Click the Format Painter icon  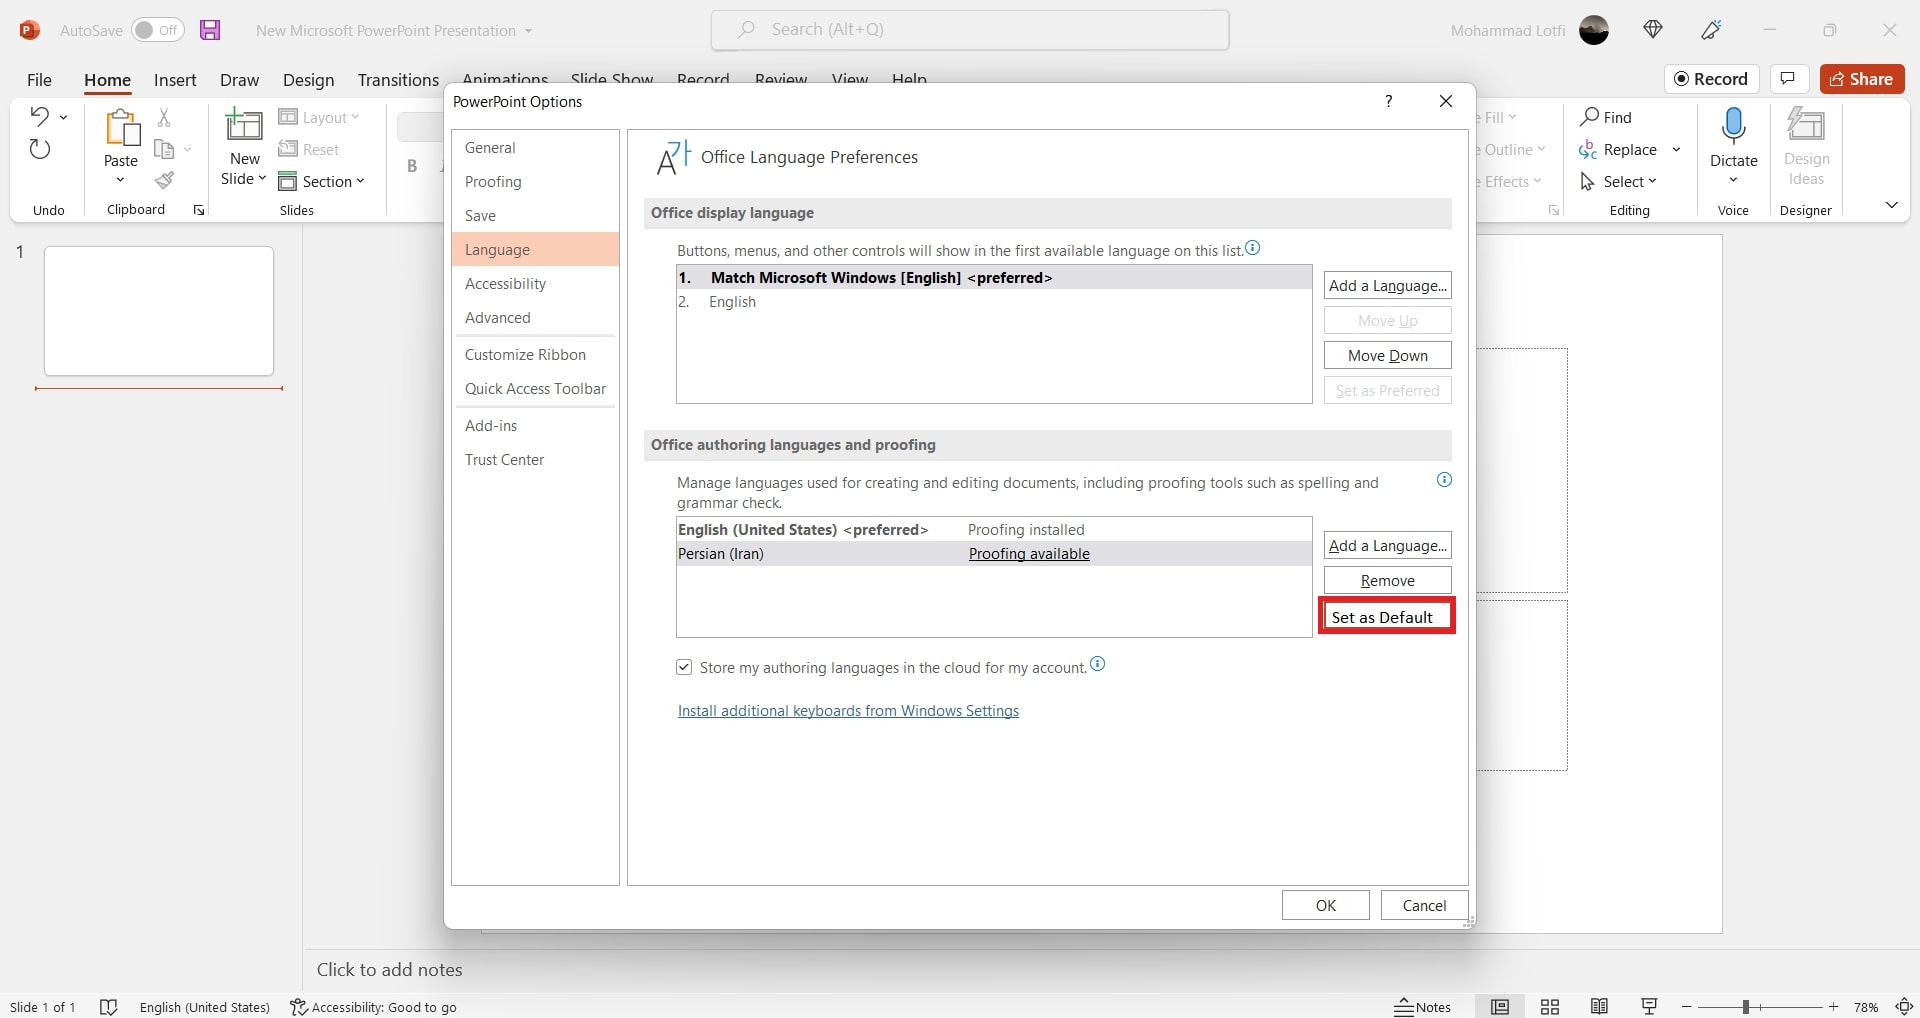(165, 181)
